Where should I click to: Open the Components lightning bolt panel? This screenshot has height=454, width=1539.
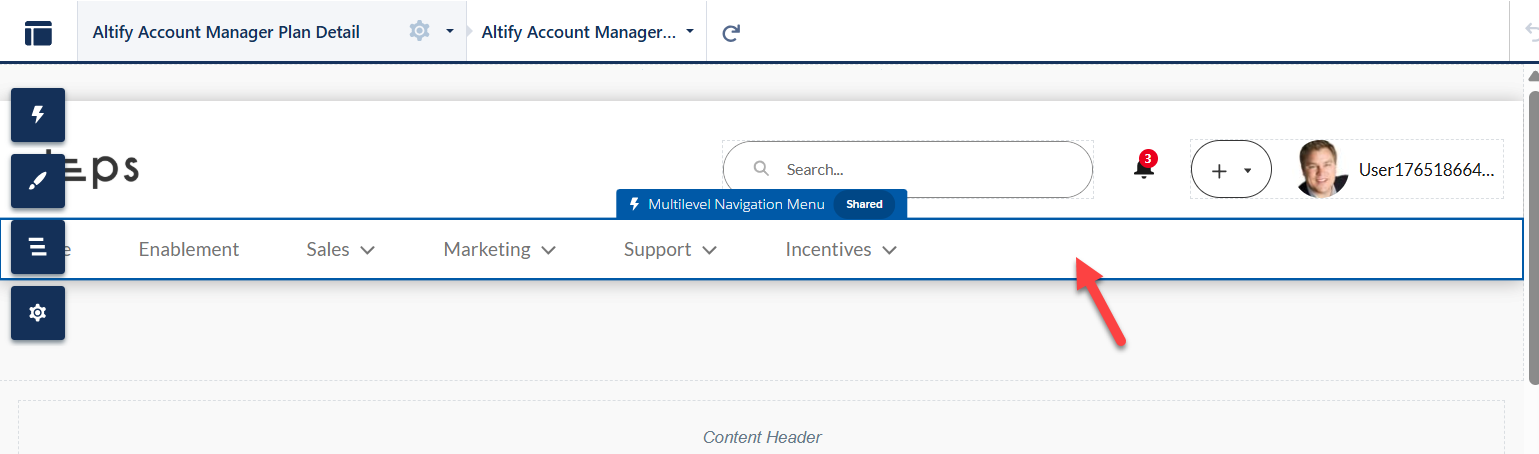tap(38, 115)
